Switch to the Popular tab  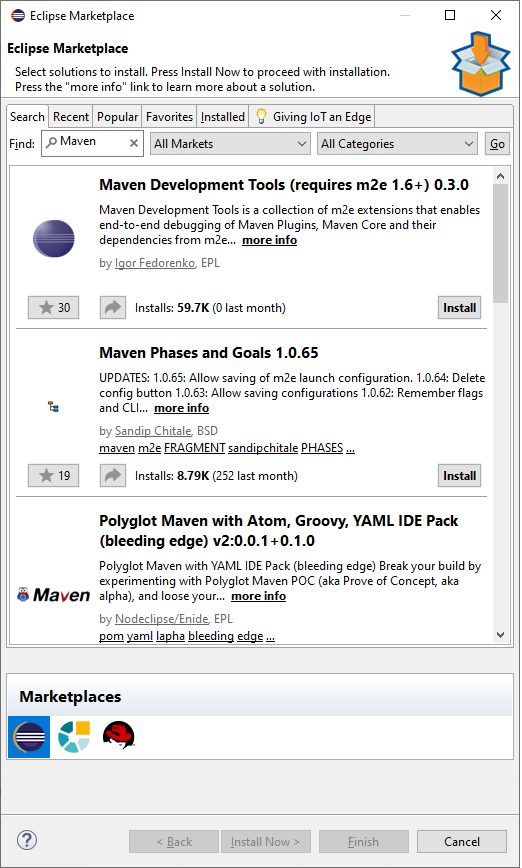[x=117, y=117]
